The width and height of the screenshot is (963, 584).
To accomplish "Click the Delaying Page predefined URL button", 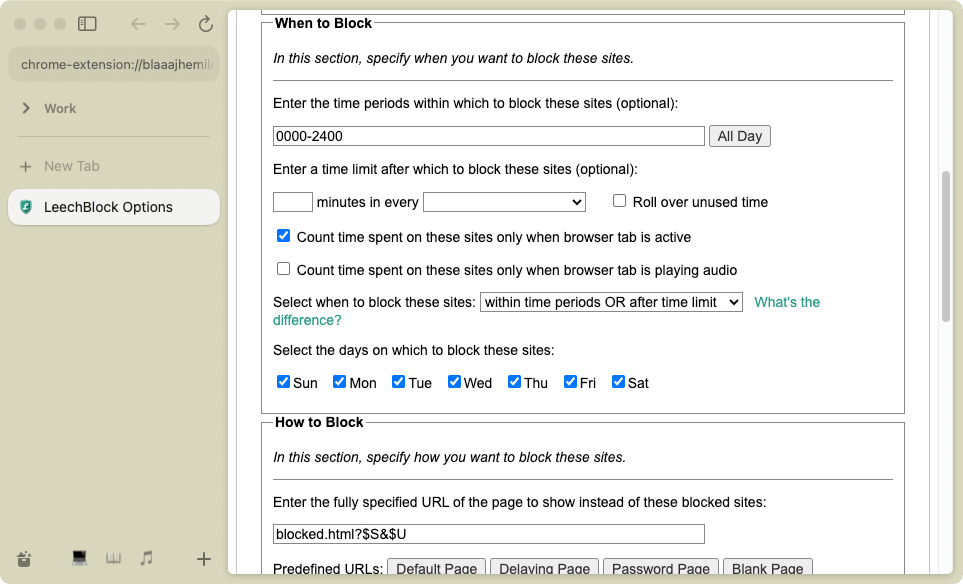I will pyautogui.click(x=544, y=568).
